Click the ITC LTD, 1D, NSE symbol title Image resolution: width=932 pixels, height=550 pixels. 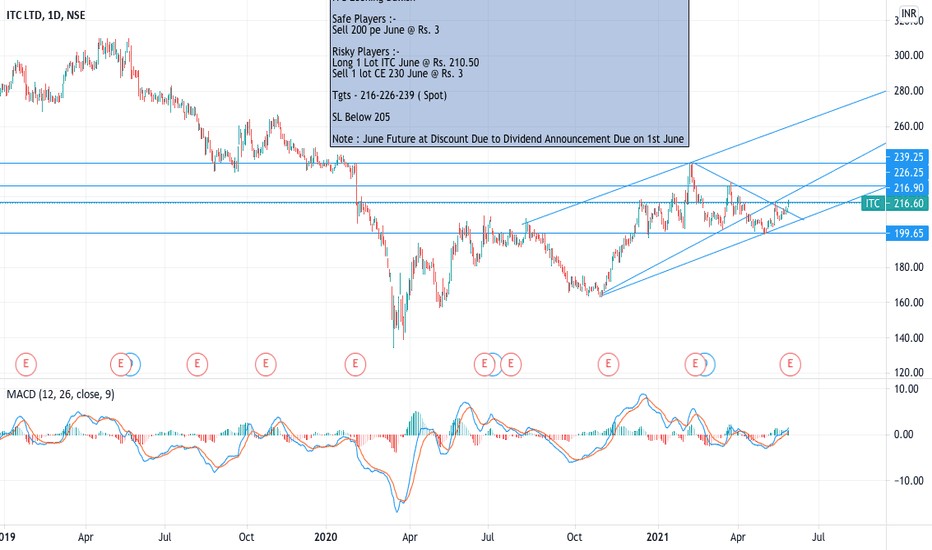46,15
